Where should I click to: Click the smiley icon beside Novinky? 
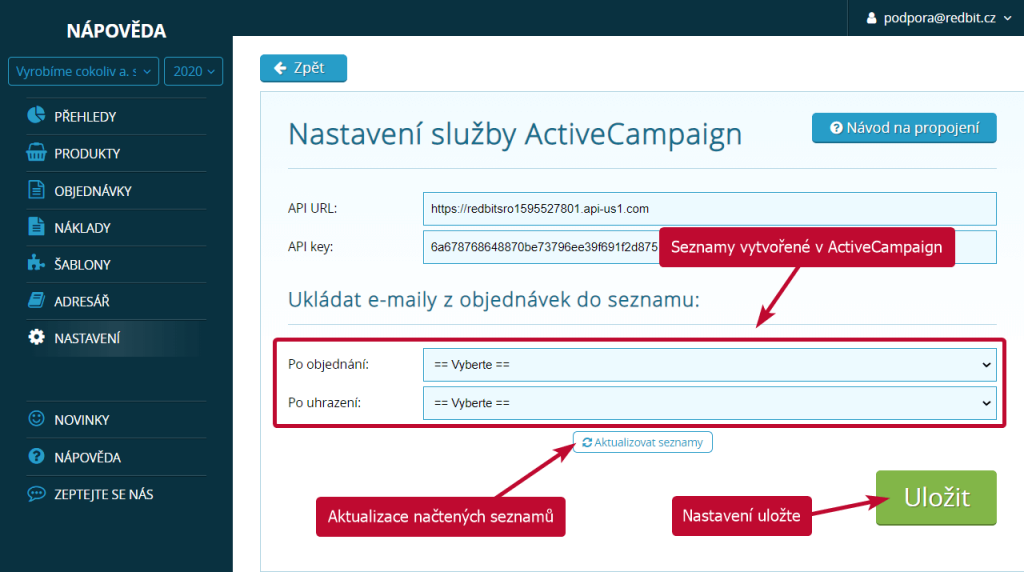pyautogui.click(x=37, y=419)
